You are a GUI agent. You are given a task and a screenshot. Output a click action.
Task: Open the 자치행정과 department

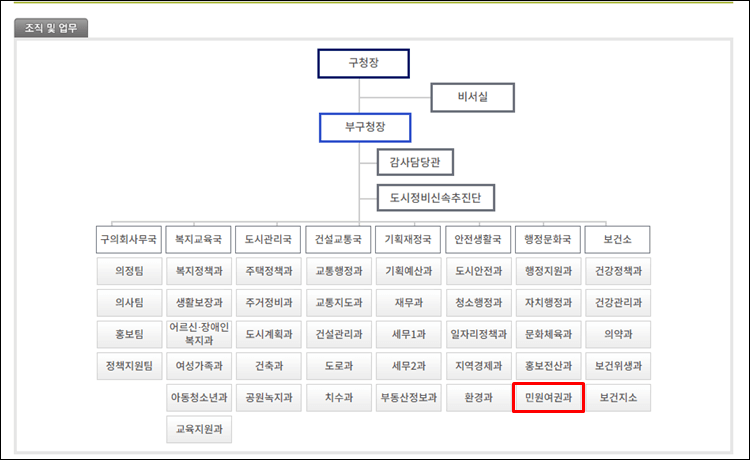tap(548, 303)
